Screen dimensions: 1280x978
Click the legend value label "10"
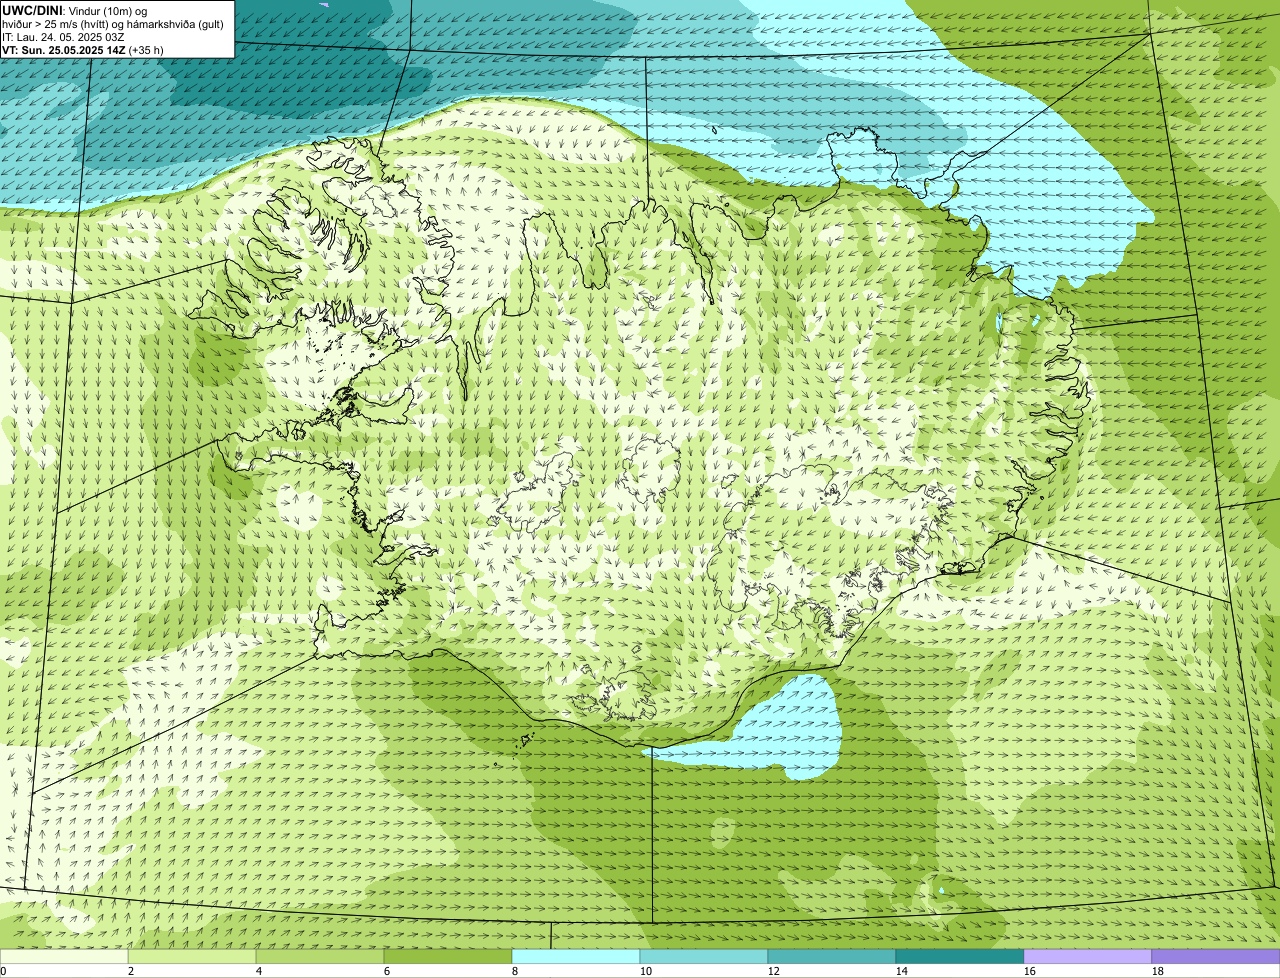point(646,971)
